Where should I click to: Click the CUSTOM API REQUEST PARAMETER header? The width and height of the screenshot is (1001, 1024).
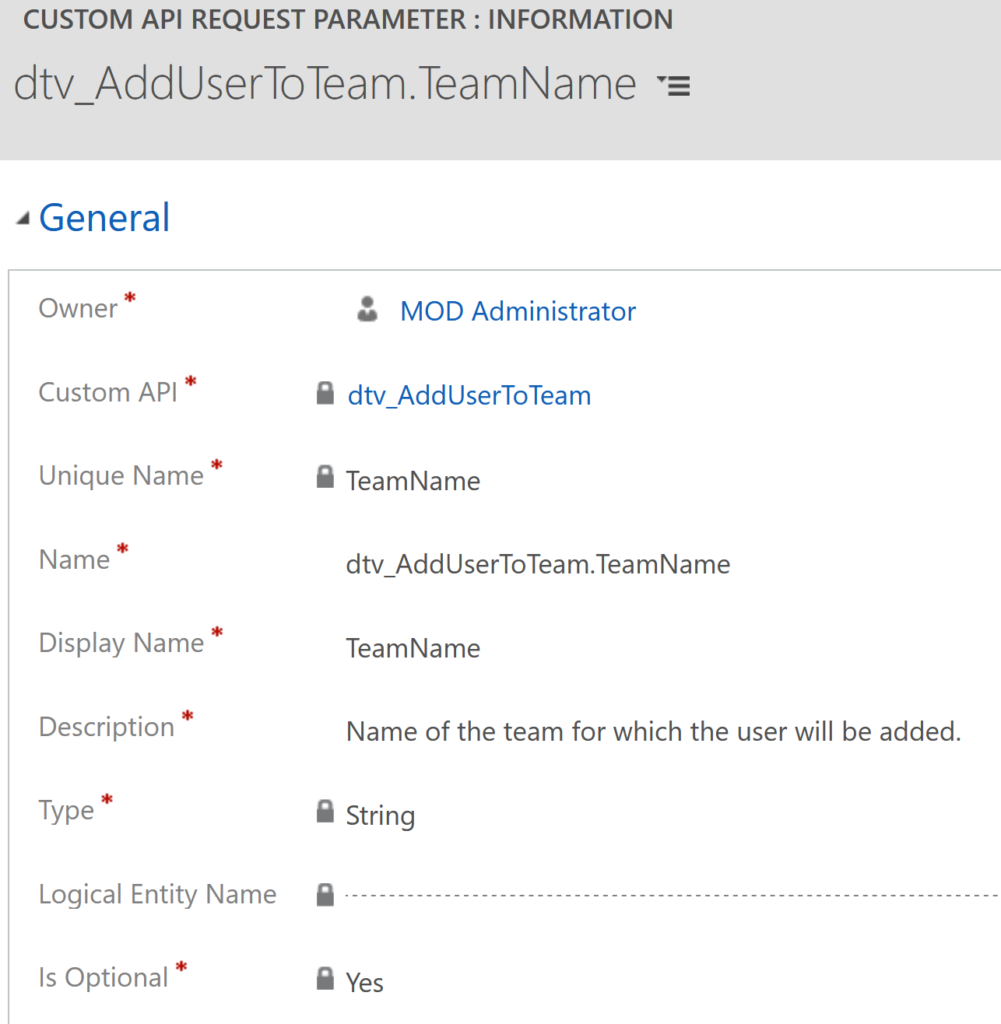pyautogui.click(x=348, y=19)
